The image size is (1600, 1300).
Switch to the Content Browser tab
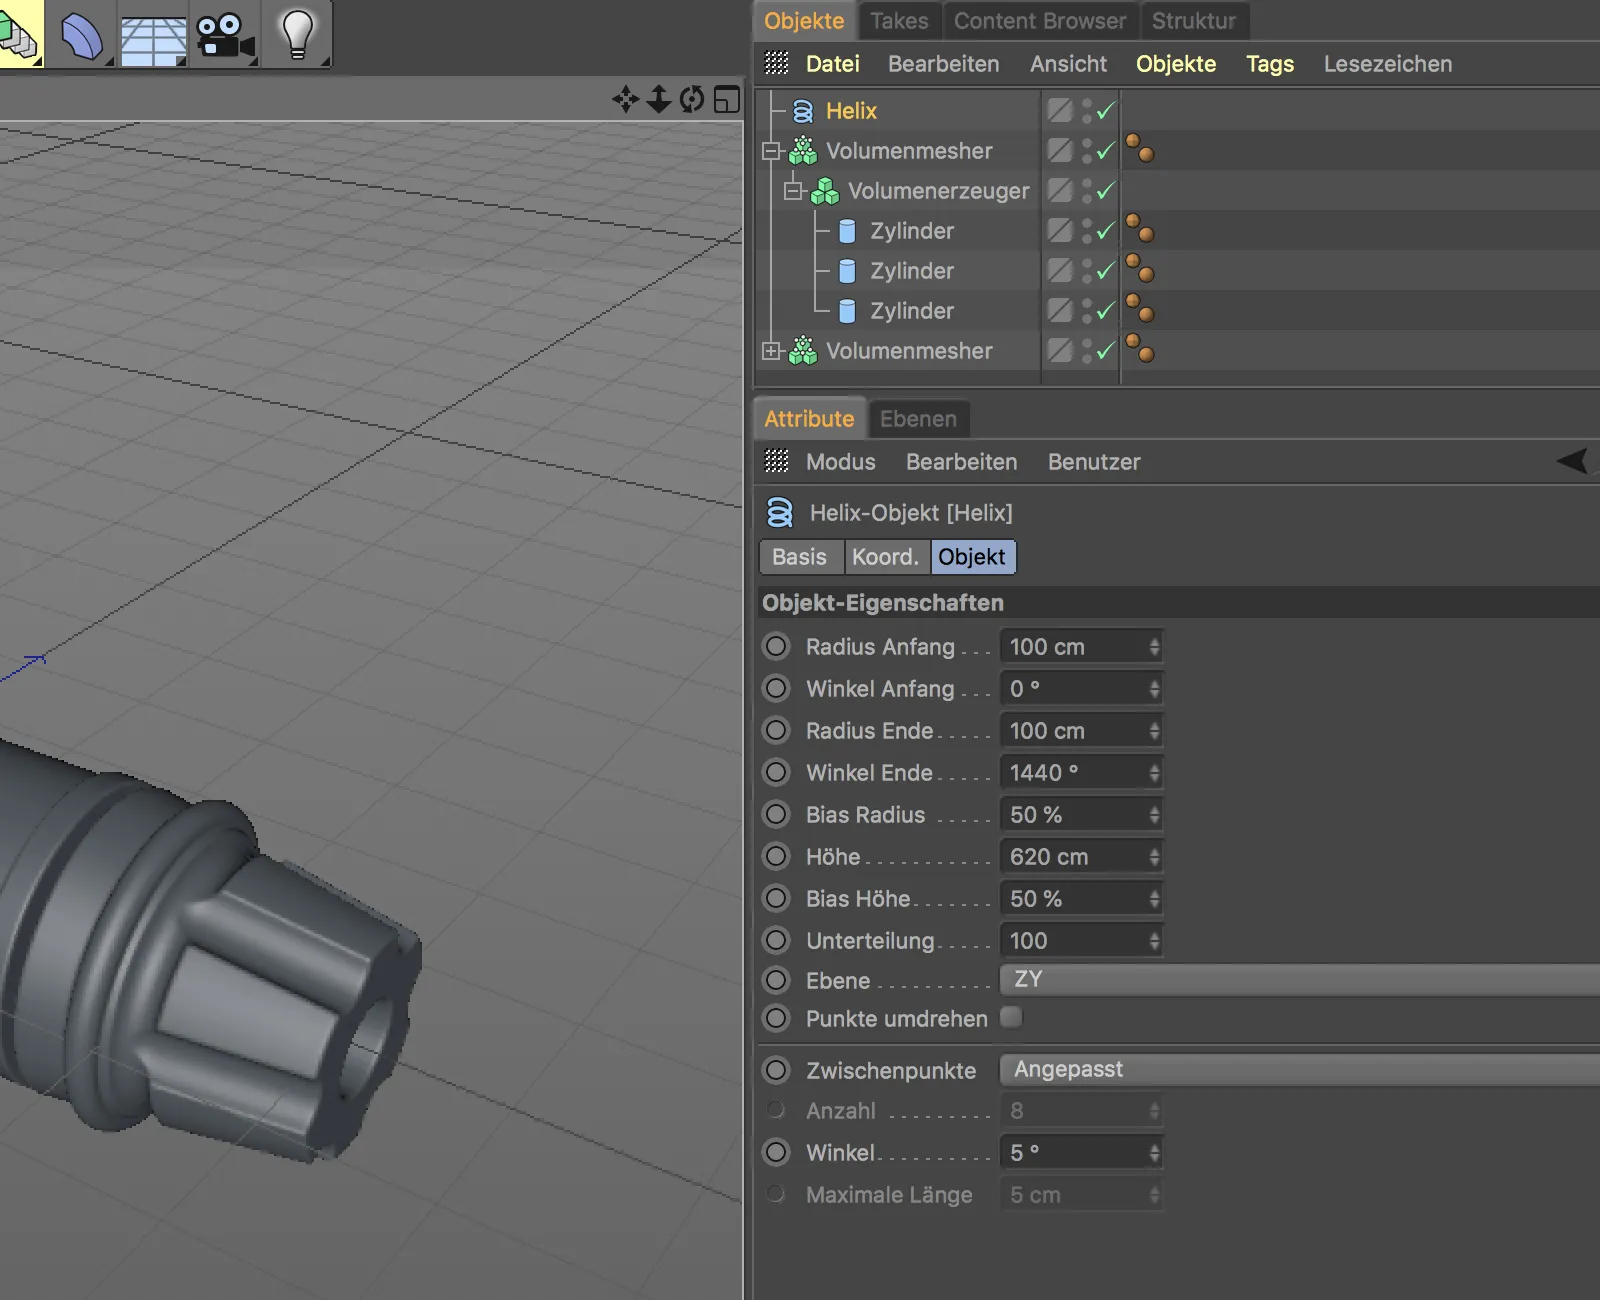tap(1039, 21)
